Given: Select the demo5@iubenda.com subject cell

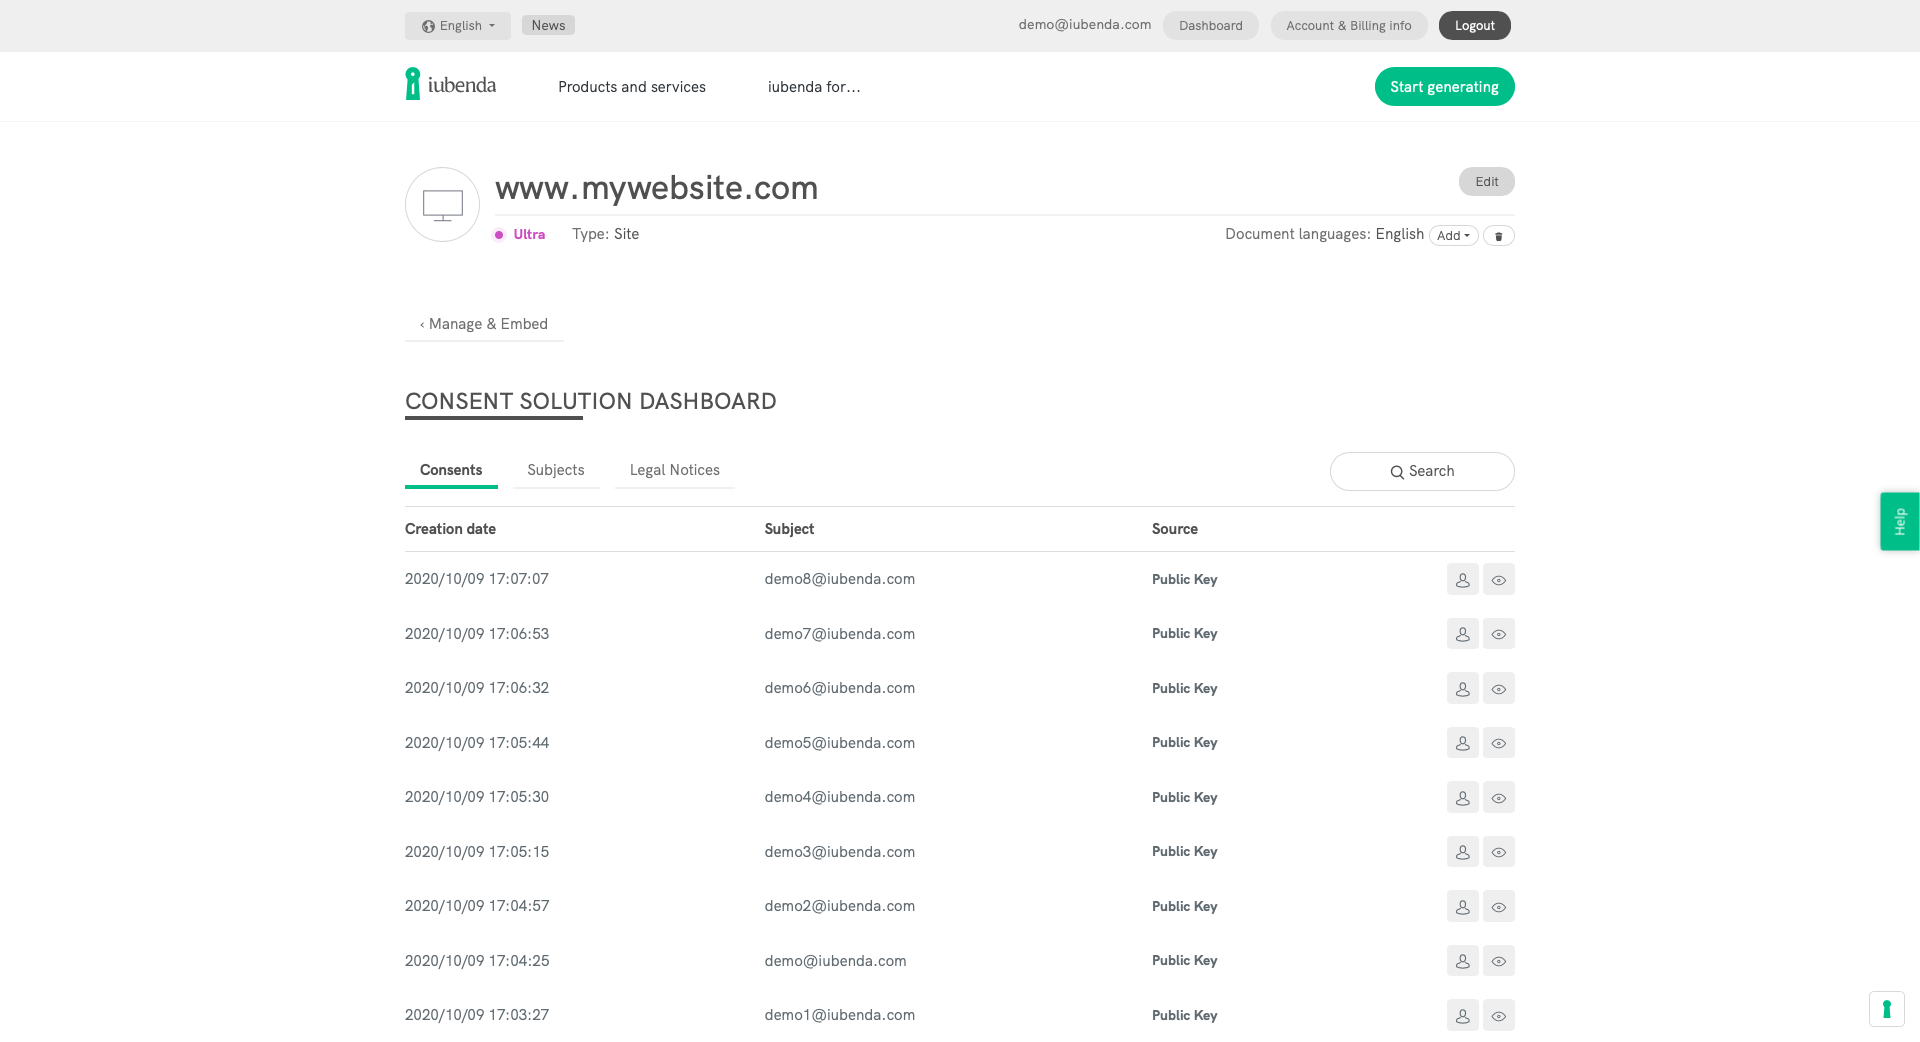Looking at the screenshot, I should pos(839,743).
